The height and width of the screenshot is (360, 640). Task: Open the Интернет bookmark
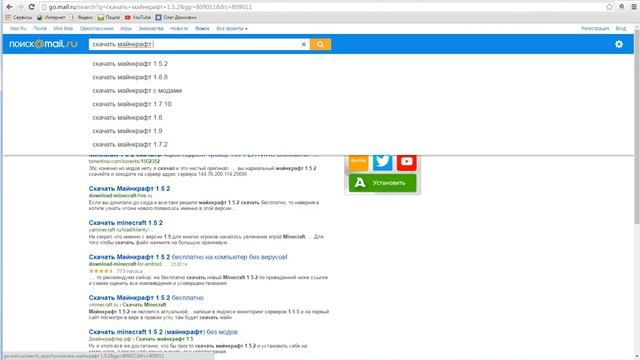[x=51, y=18]
